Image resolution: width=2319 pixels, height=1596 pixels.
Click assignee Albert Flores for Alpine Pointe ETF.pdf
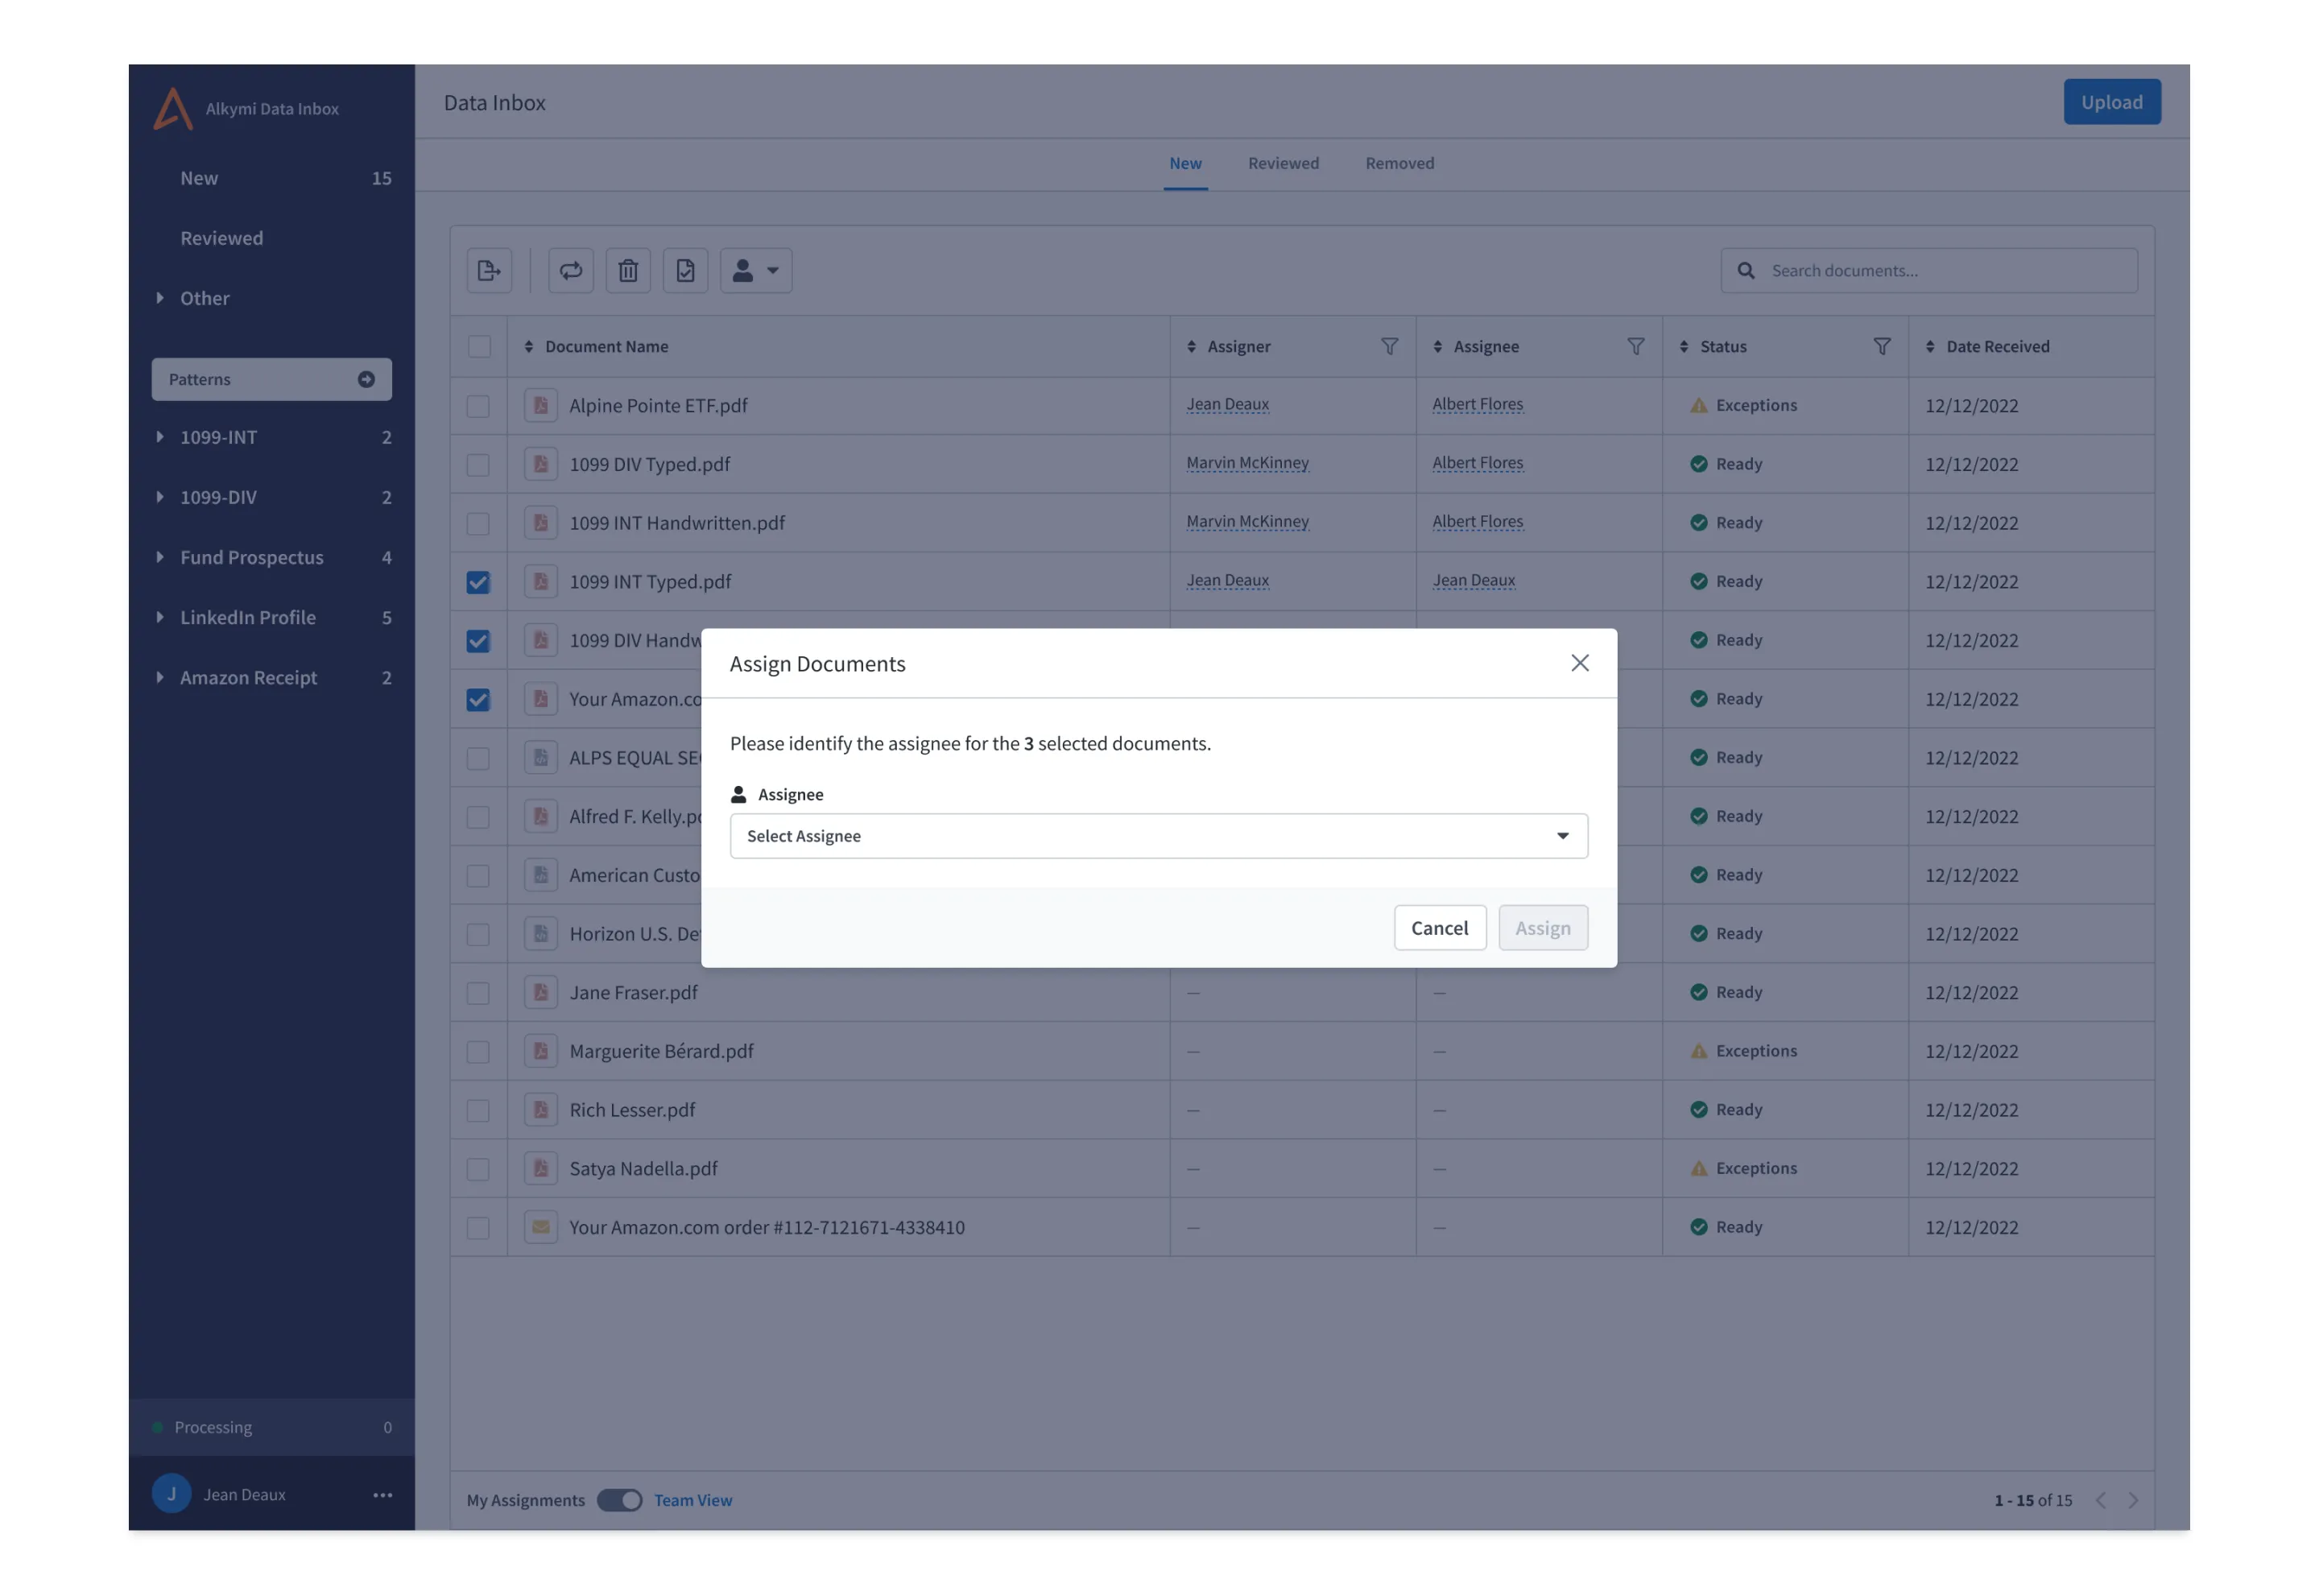pyautogui.click(x=1477, y=404)
